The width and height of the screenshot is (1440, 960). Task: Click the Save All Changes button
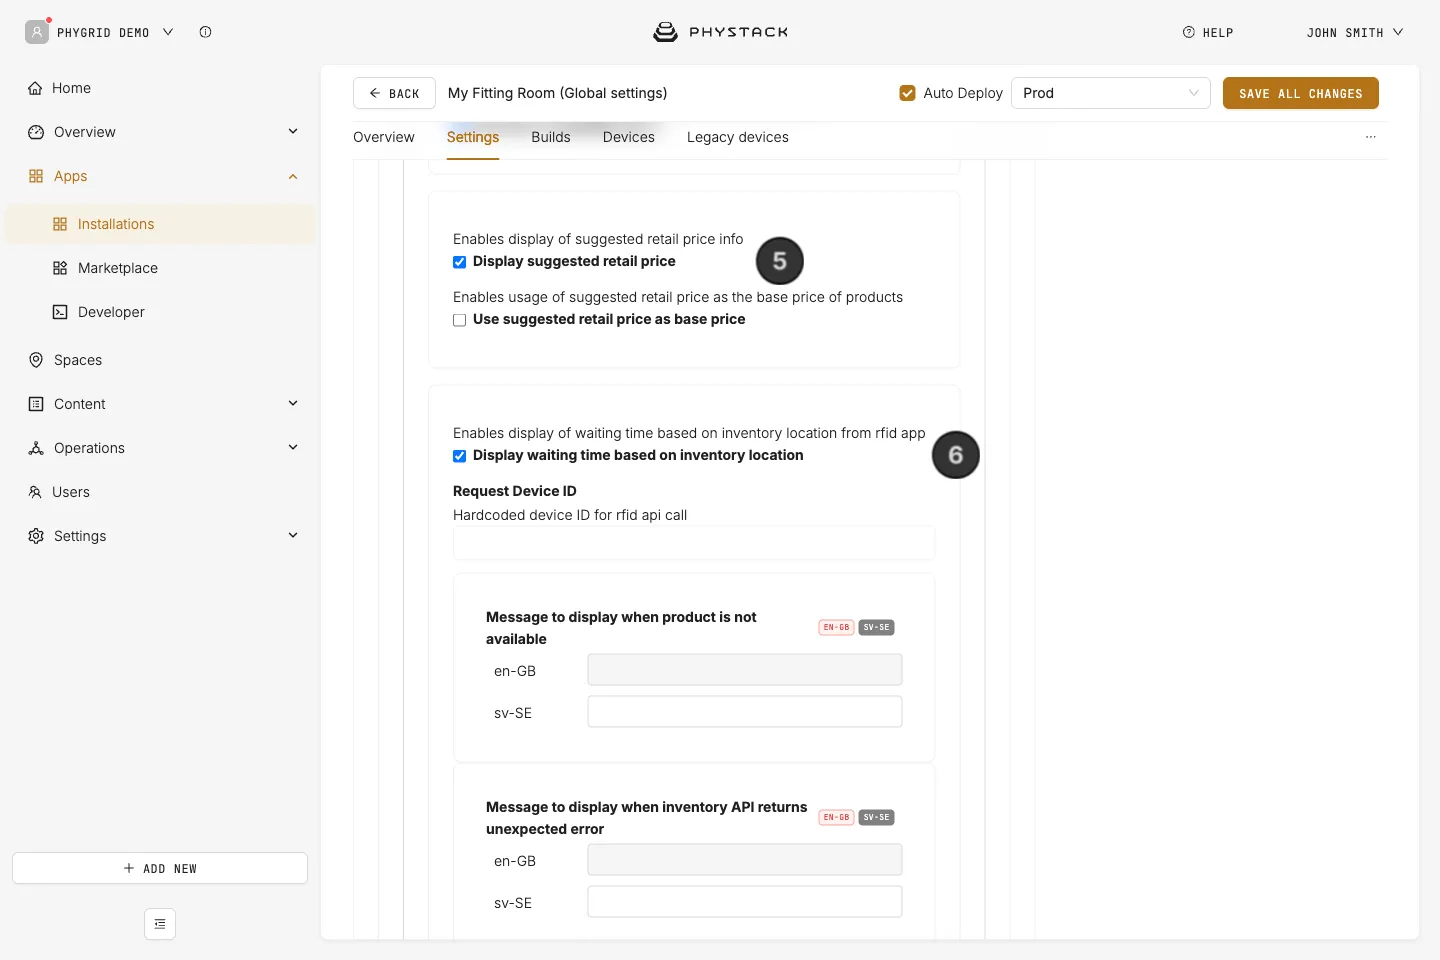point(1301,93)
